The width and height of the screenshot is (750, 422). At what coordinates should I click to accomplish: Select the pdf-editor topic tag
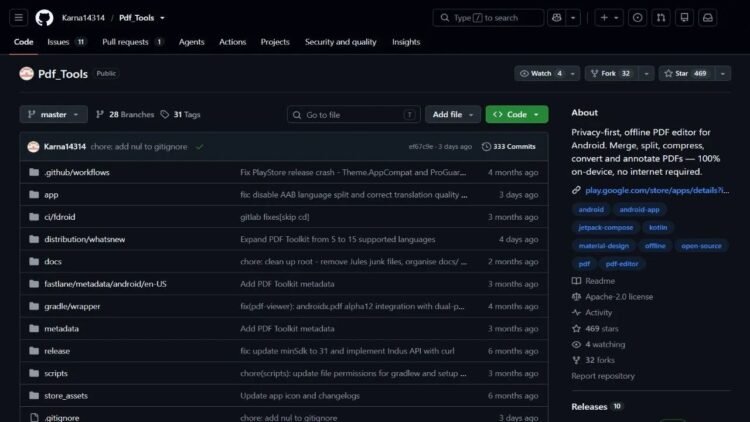622,264
